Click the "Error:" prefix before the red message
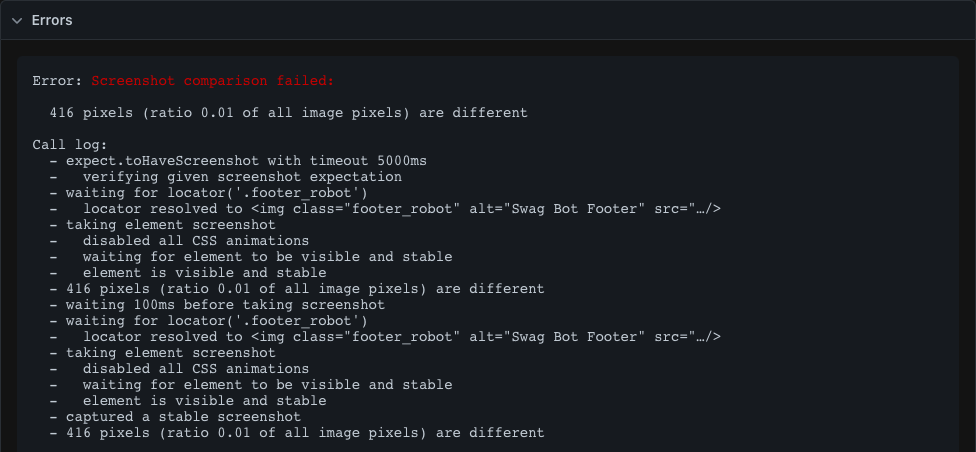This screenshot has height=452, width=976. (58, 81)
